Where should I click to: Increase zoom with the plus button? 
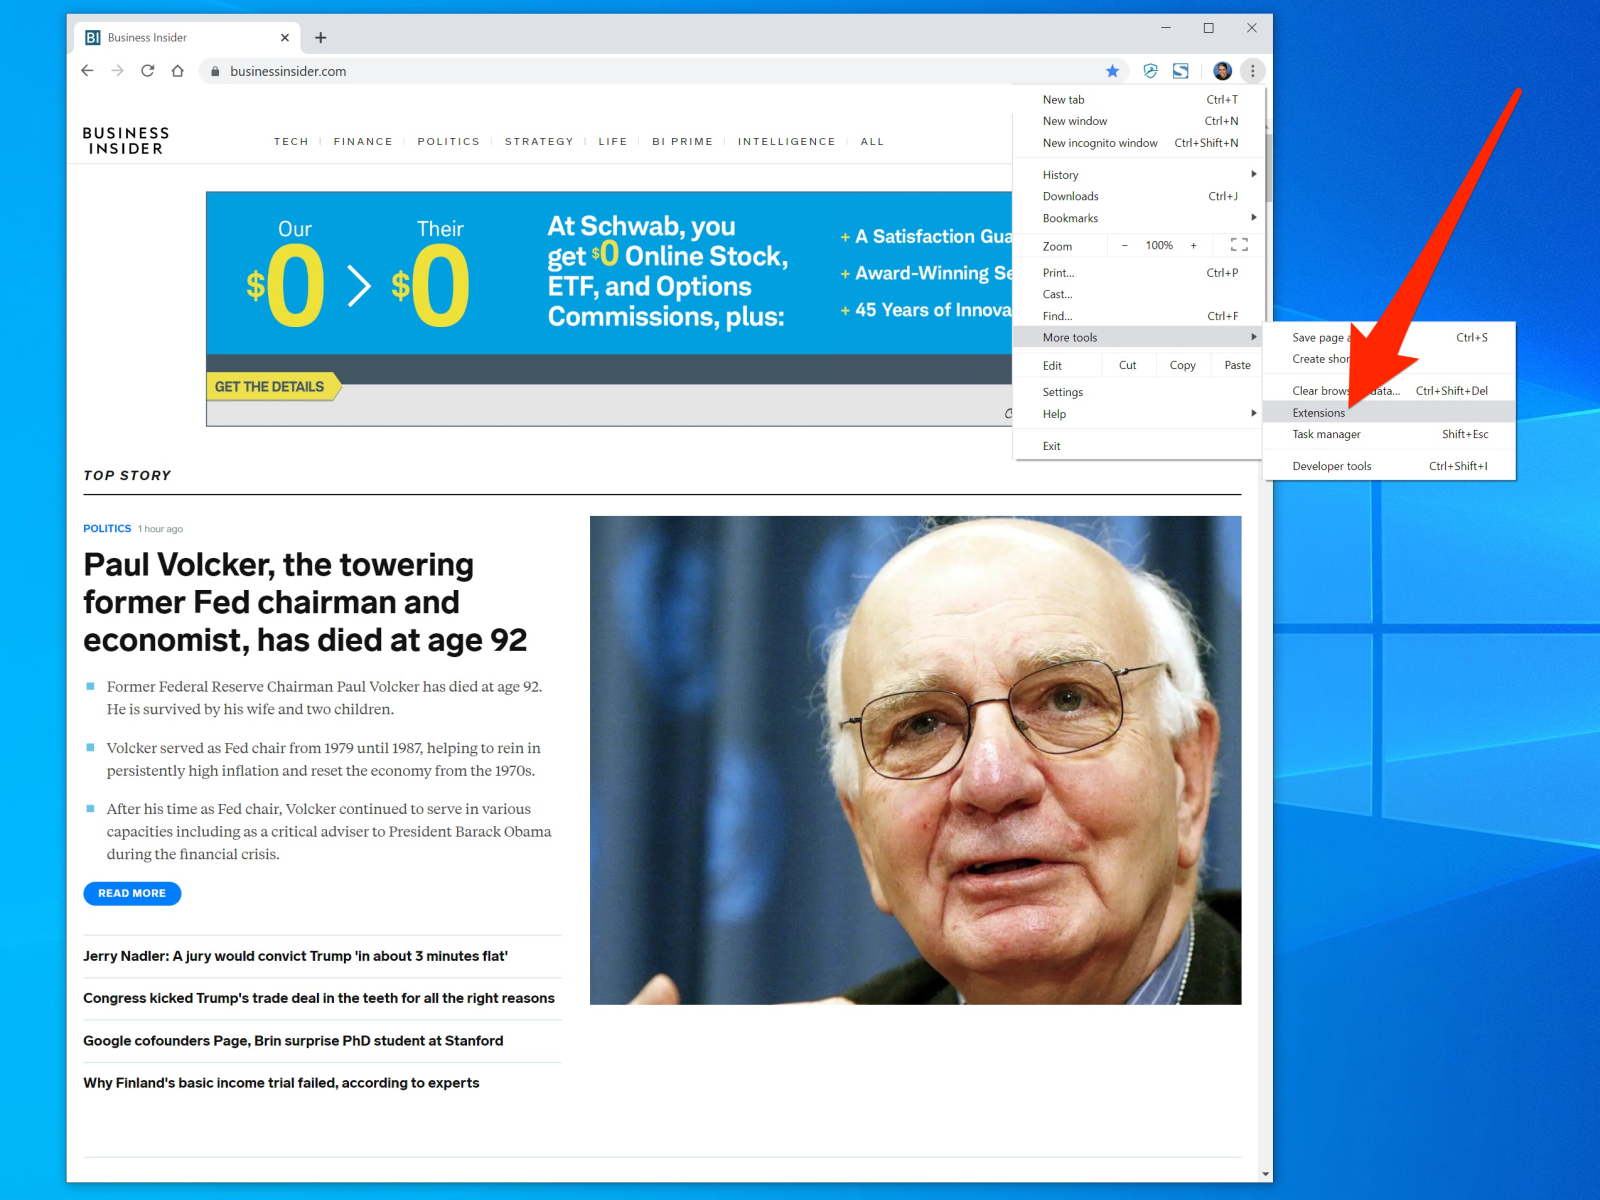coord(1193,245)
